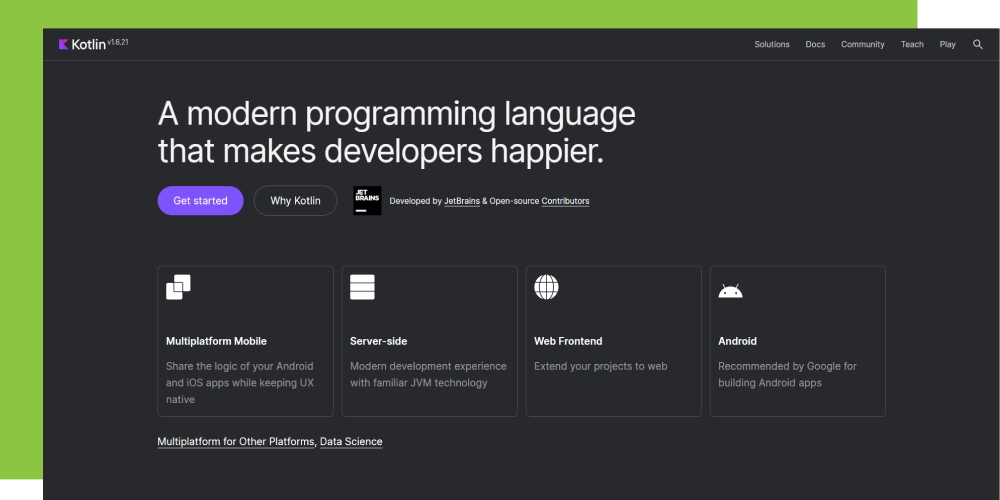Open the Docs menu item
This screenshot has height=500, width=1000.
(x=815, y=44)
